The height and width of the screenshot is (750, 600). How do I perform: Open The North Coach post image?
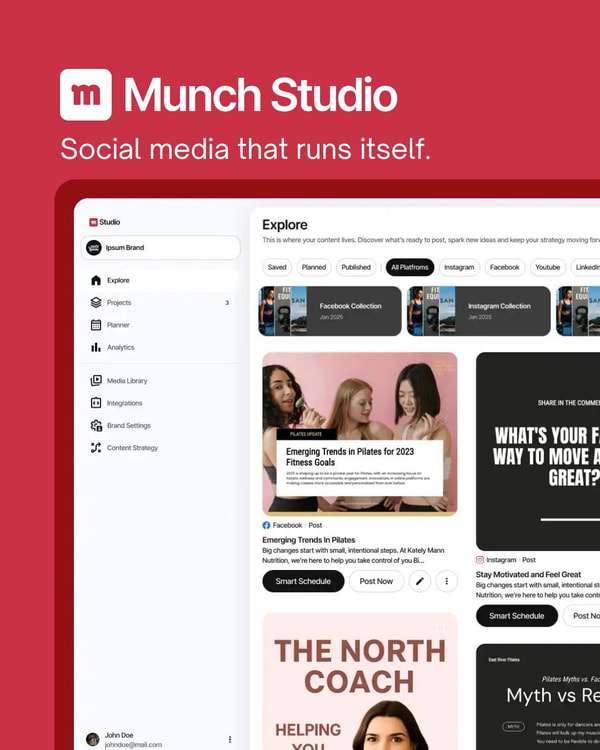(x=360, y=682)
